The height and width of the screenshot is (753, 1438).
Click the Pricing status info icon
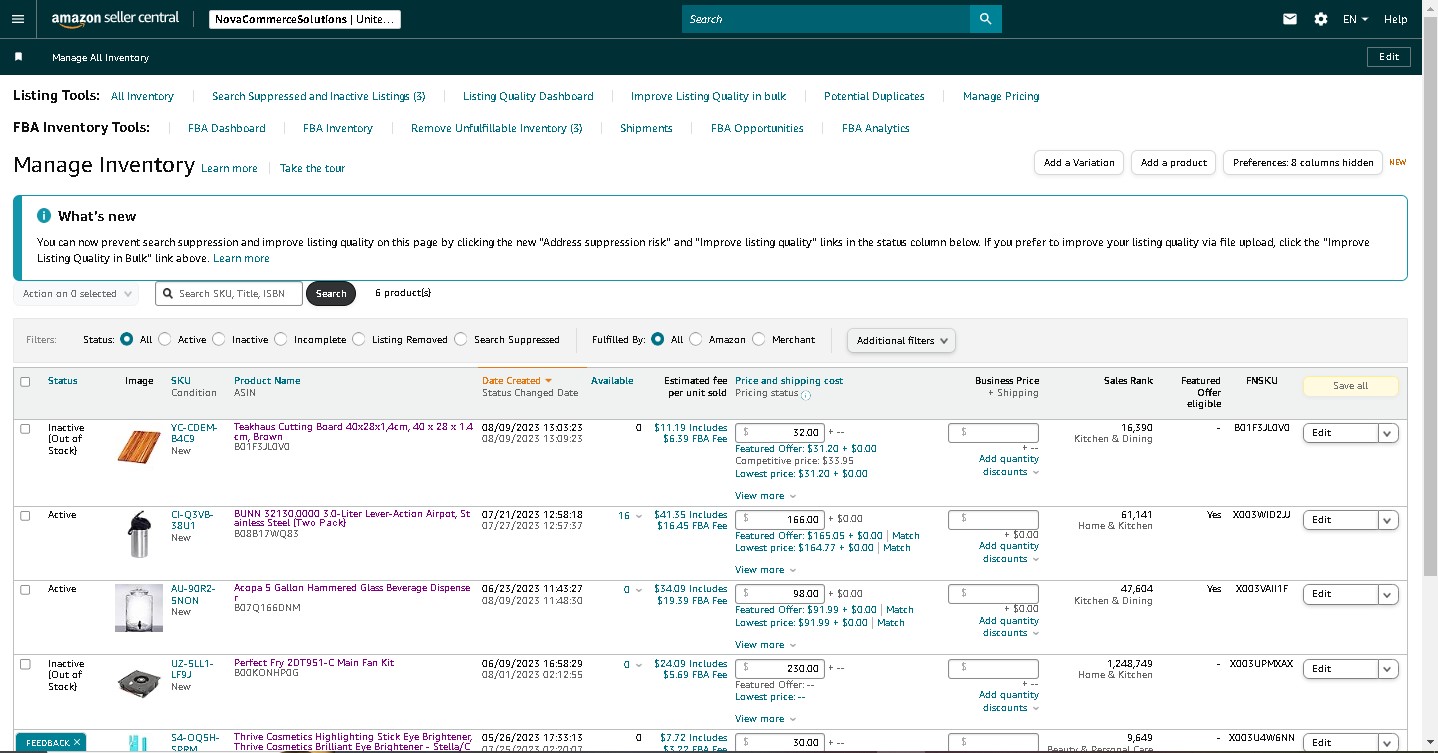(806, 394)
